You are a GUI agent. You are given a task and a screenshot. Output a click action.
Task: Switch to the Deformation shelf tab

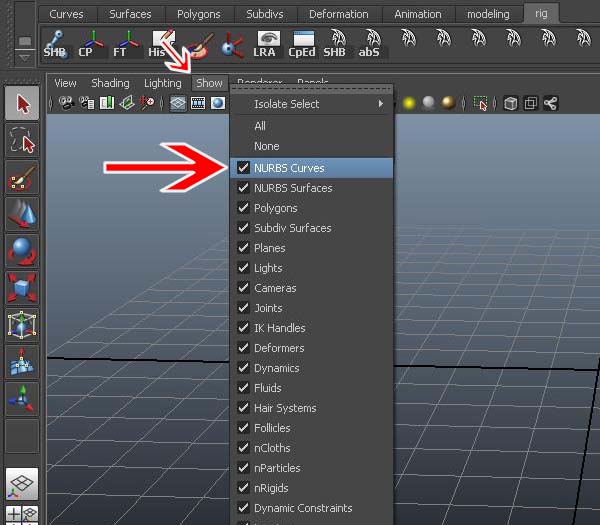pyautogui.click(x=339, y=14)
